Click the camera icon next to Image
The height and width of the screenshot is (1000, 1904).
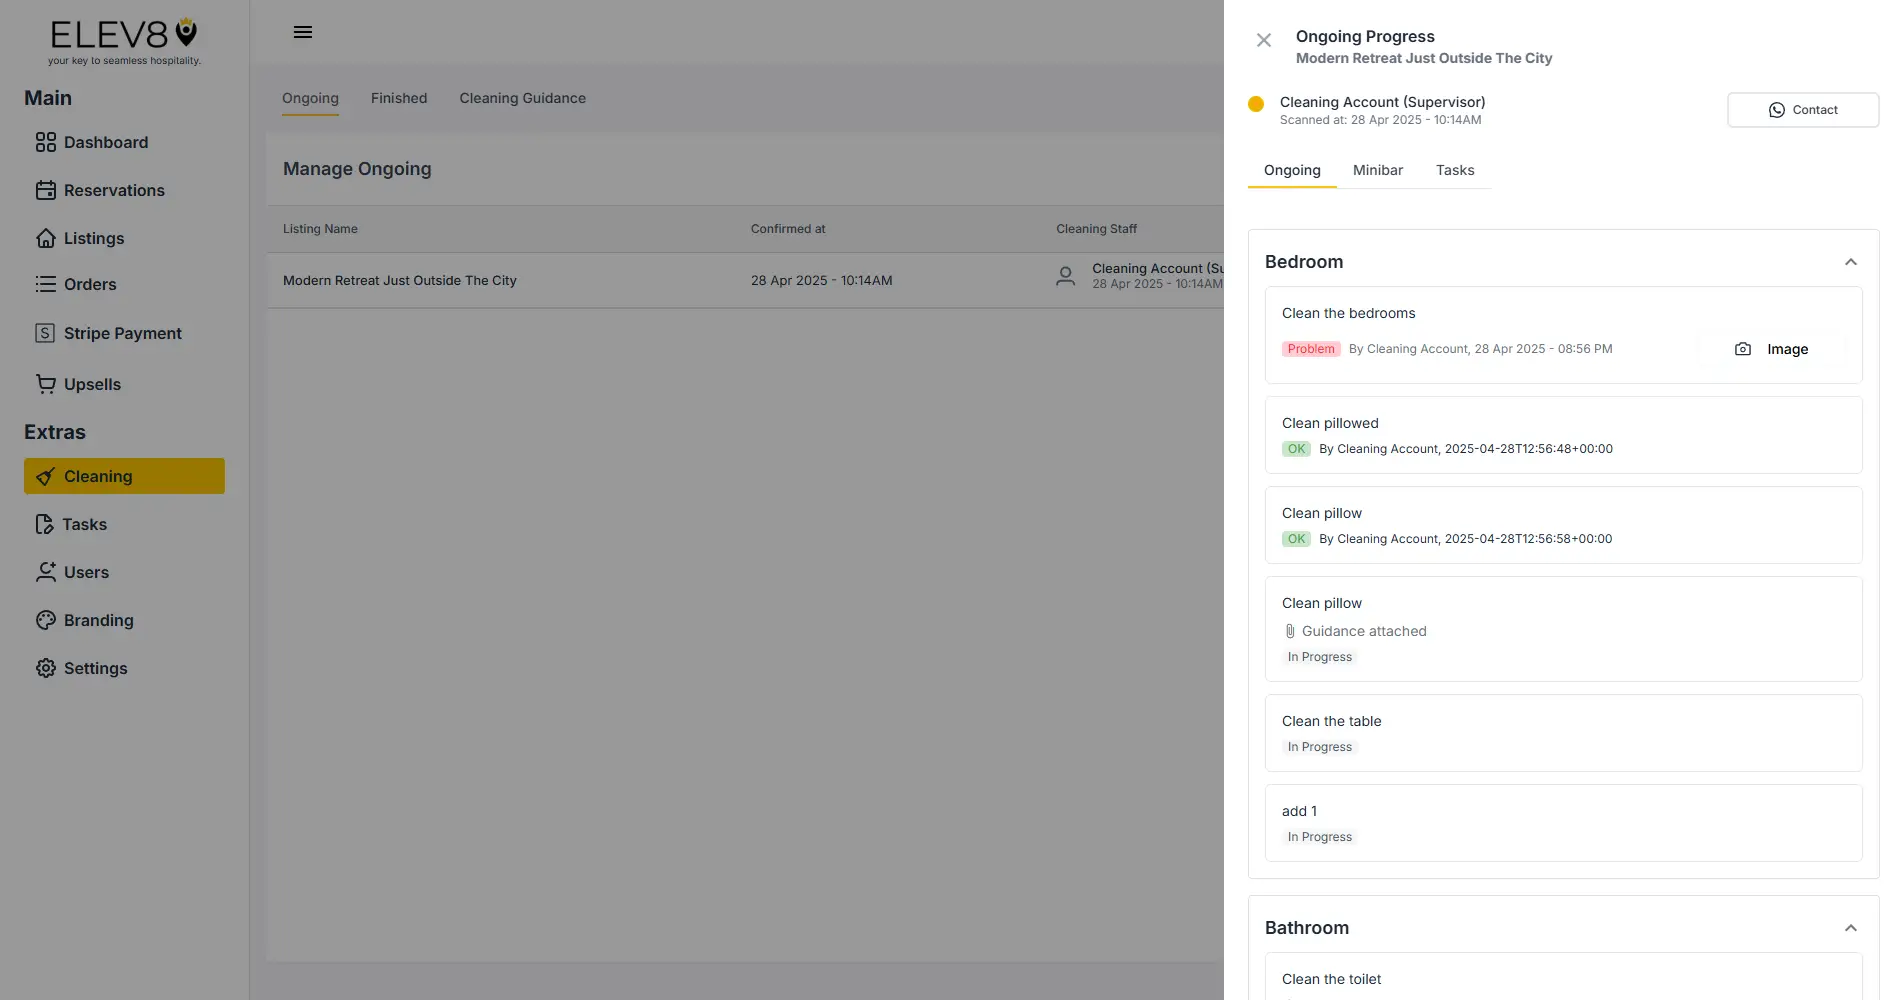click(1743, 348)
